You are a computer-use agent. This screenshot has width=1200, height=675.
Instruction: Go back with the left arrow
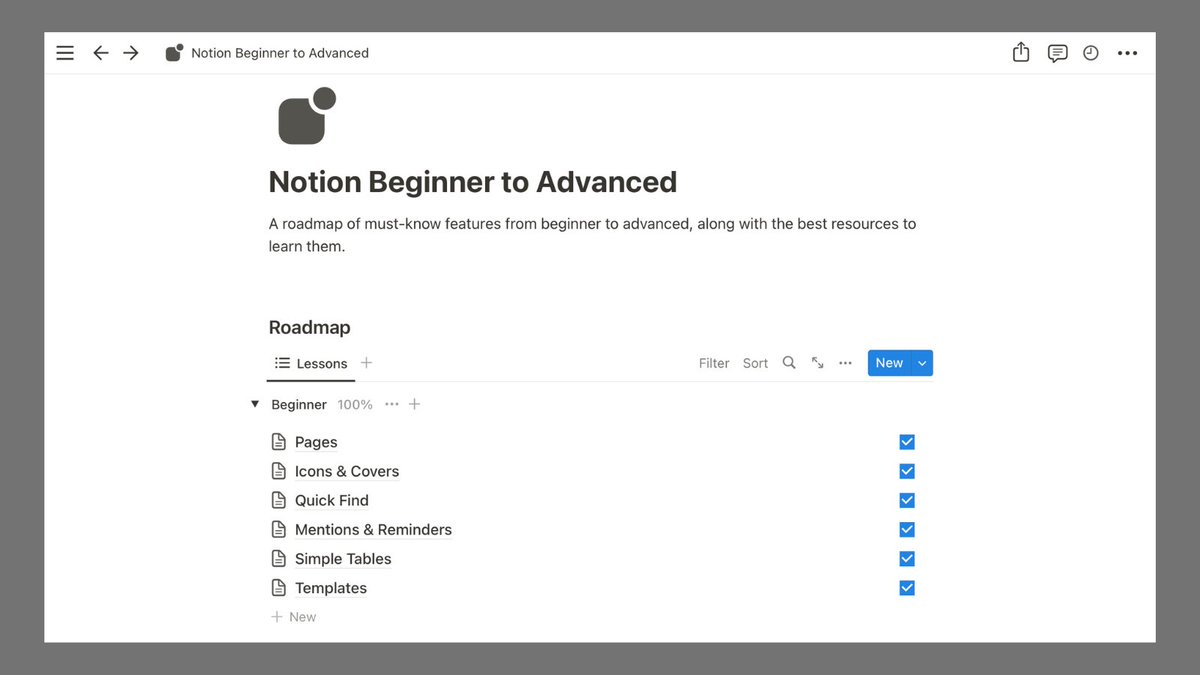[x=100, y=53]
